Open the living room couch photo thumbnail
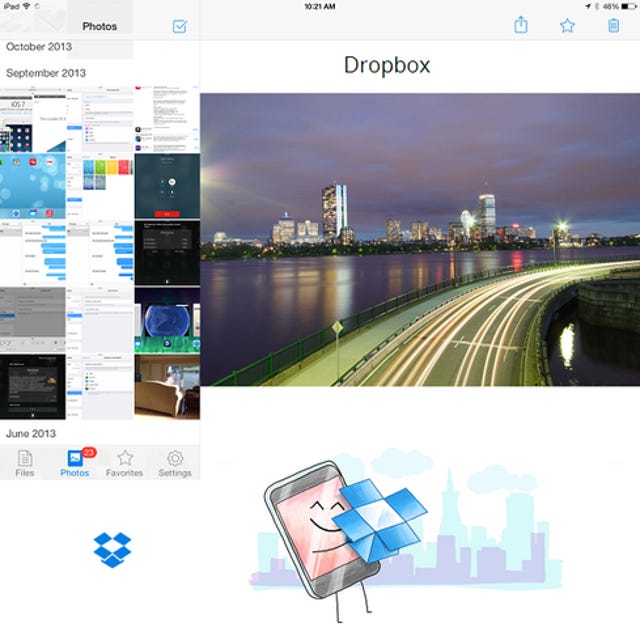This screenshot has height=640, width=640. (167, 387)
